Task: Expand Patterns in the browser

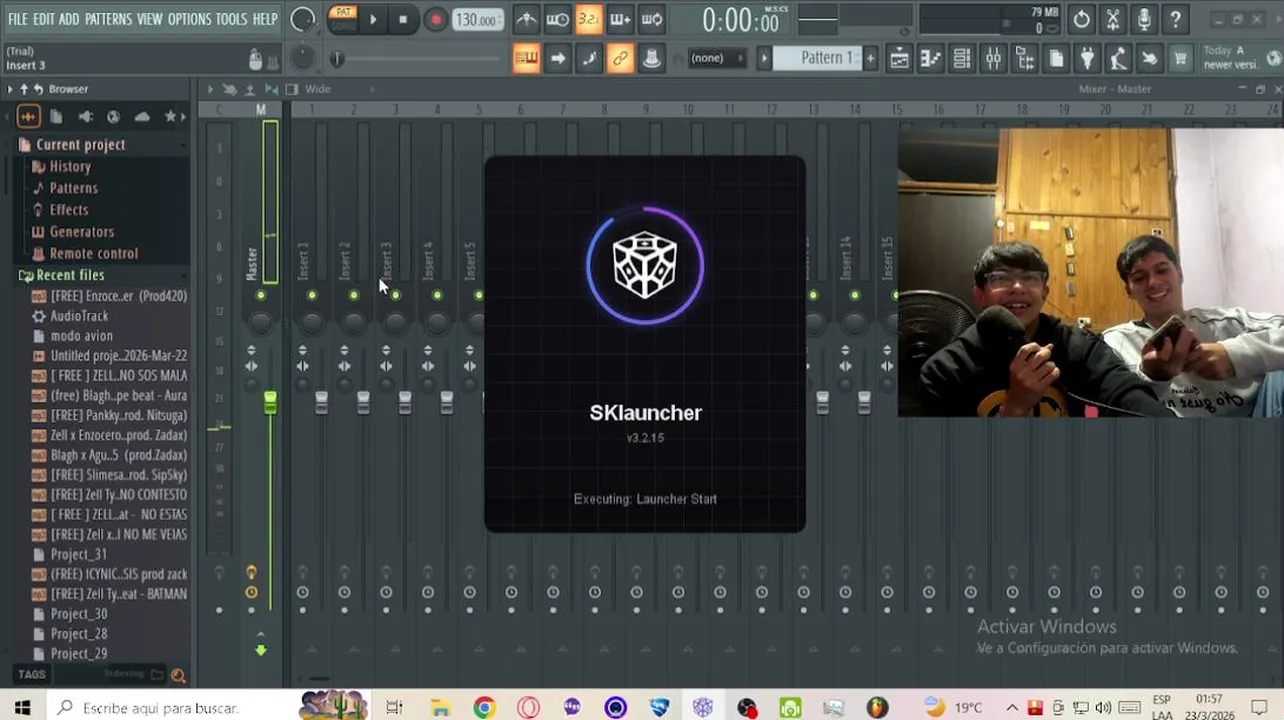Action: (73, 188)
